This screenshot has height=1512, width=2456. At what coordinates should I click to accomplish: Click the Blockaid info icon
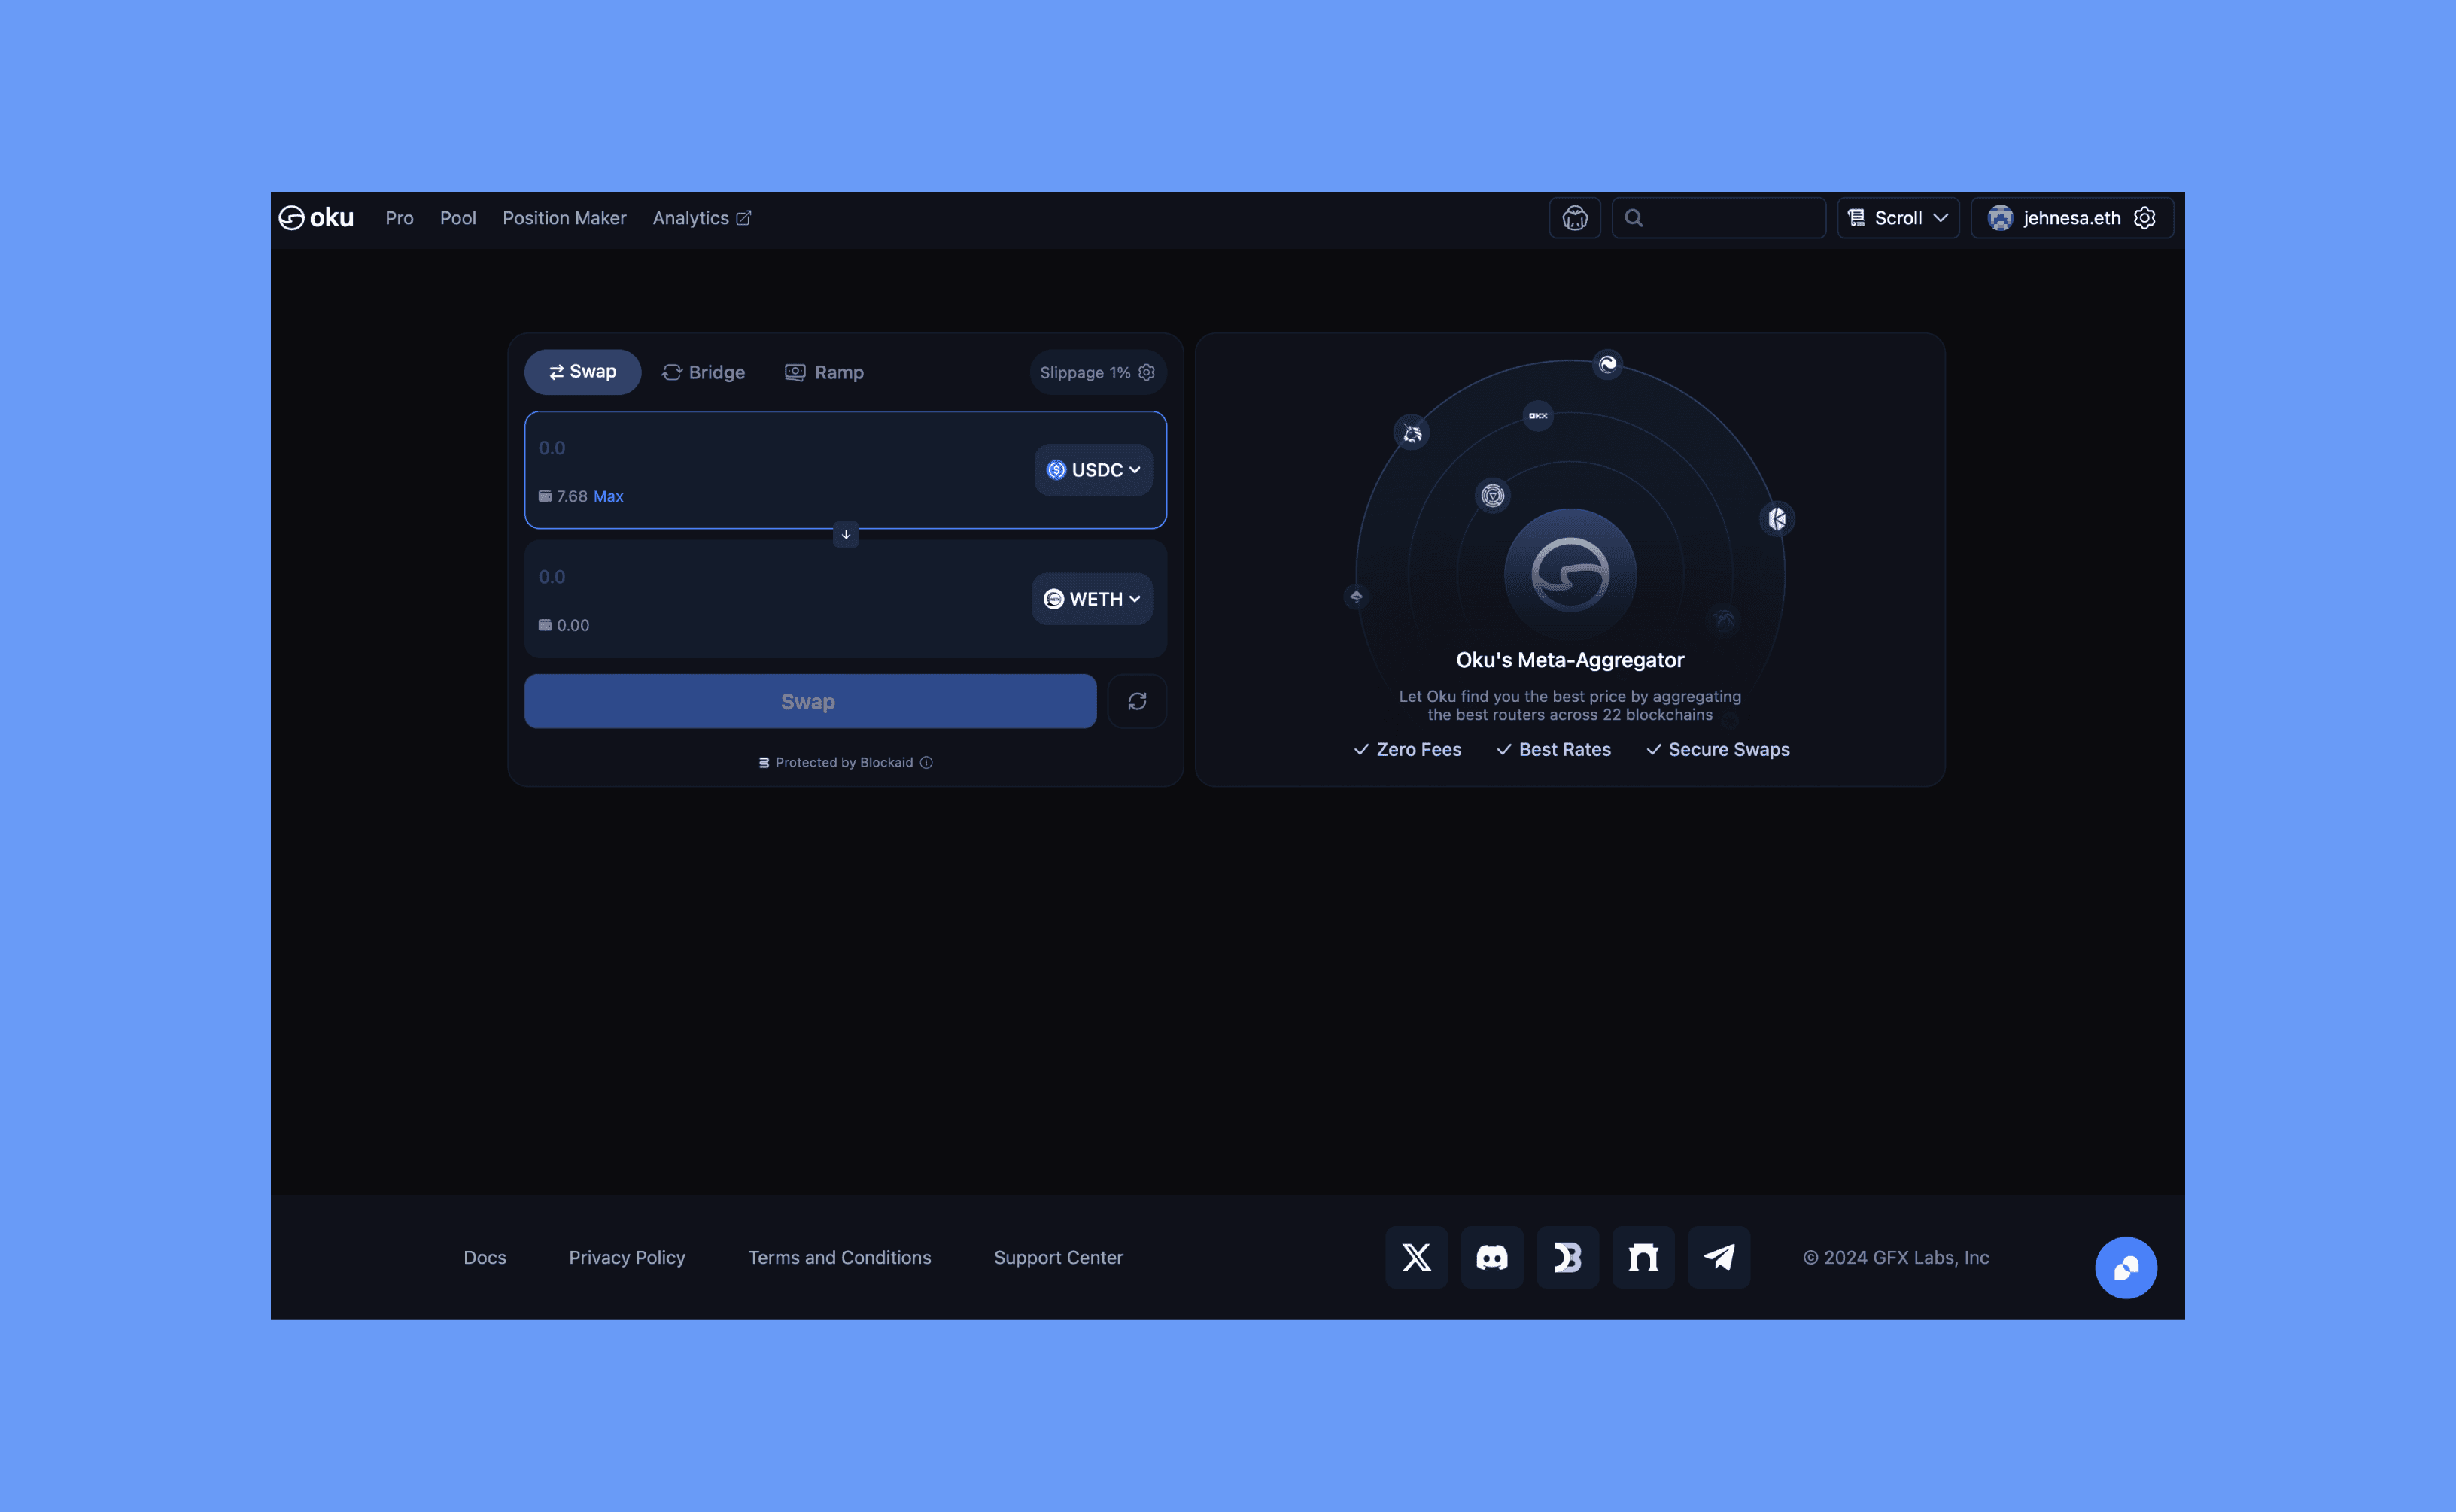click(x=926, y=762)
